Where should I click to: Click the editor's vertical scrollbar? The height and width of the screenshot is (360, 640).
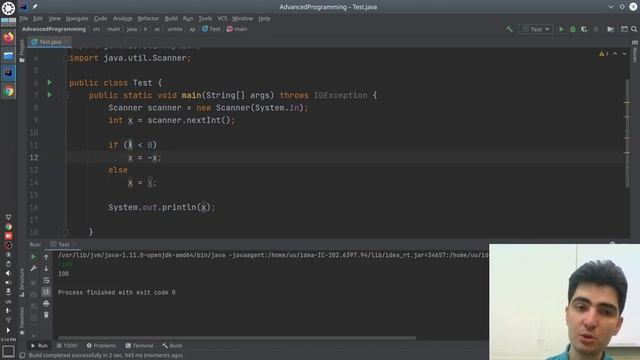click(627, 134)
